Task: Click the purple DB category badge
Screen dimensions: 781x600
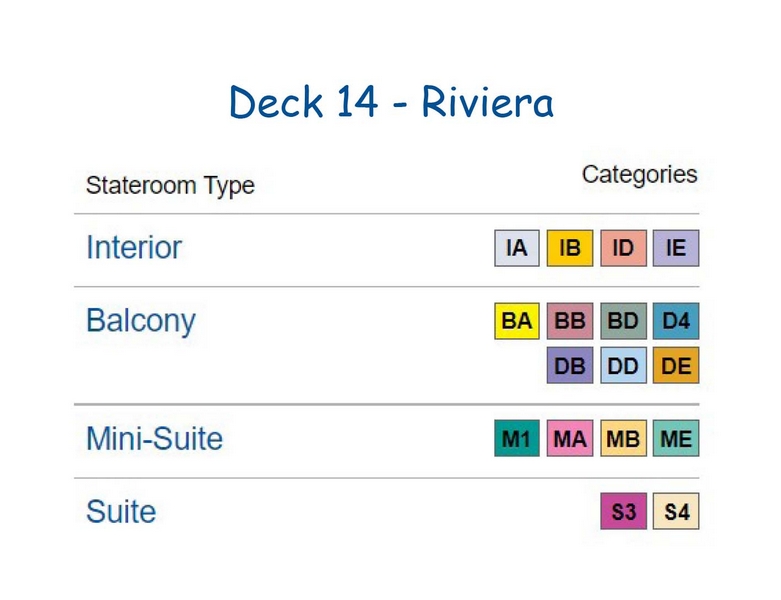Action: pyautogui.click(x=570, y=365)
